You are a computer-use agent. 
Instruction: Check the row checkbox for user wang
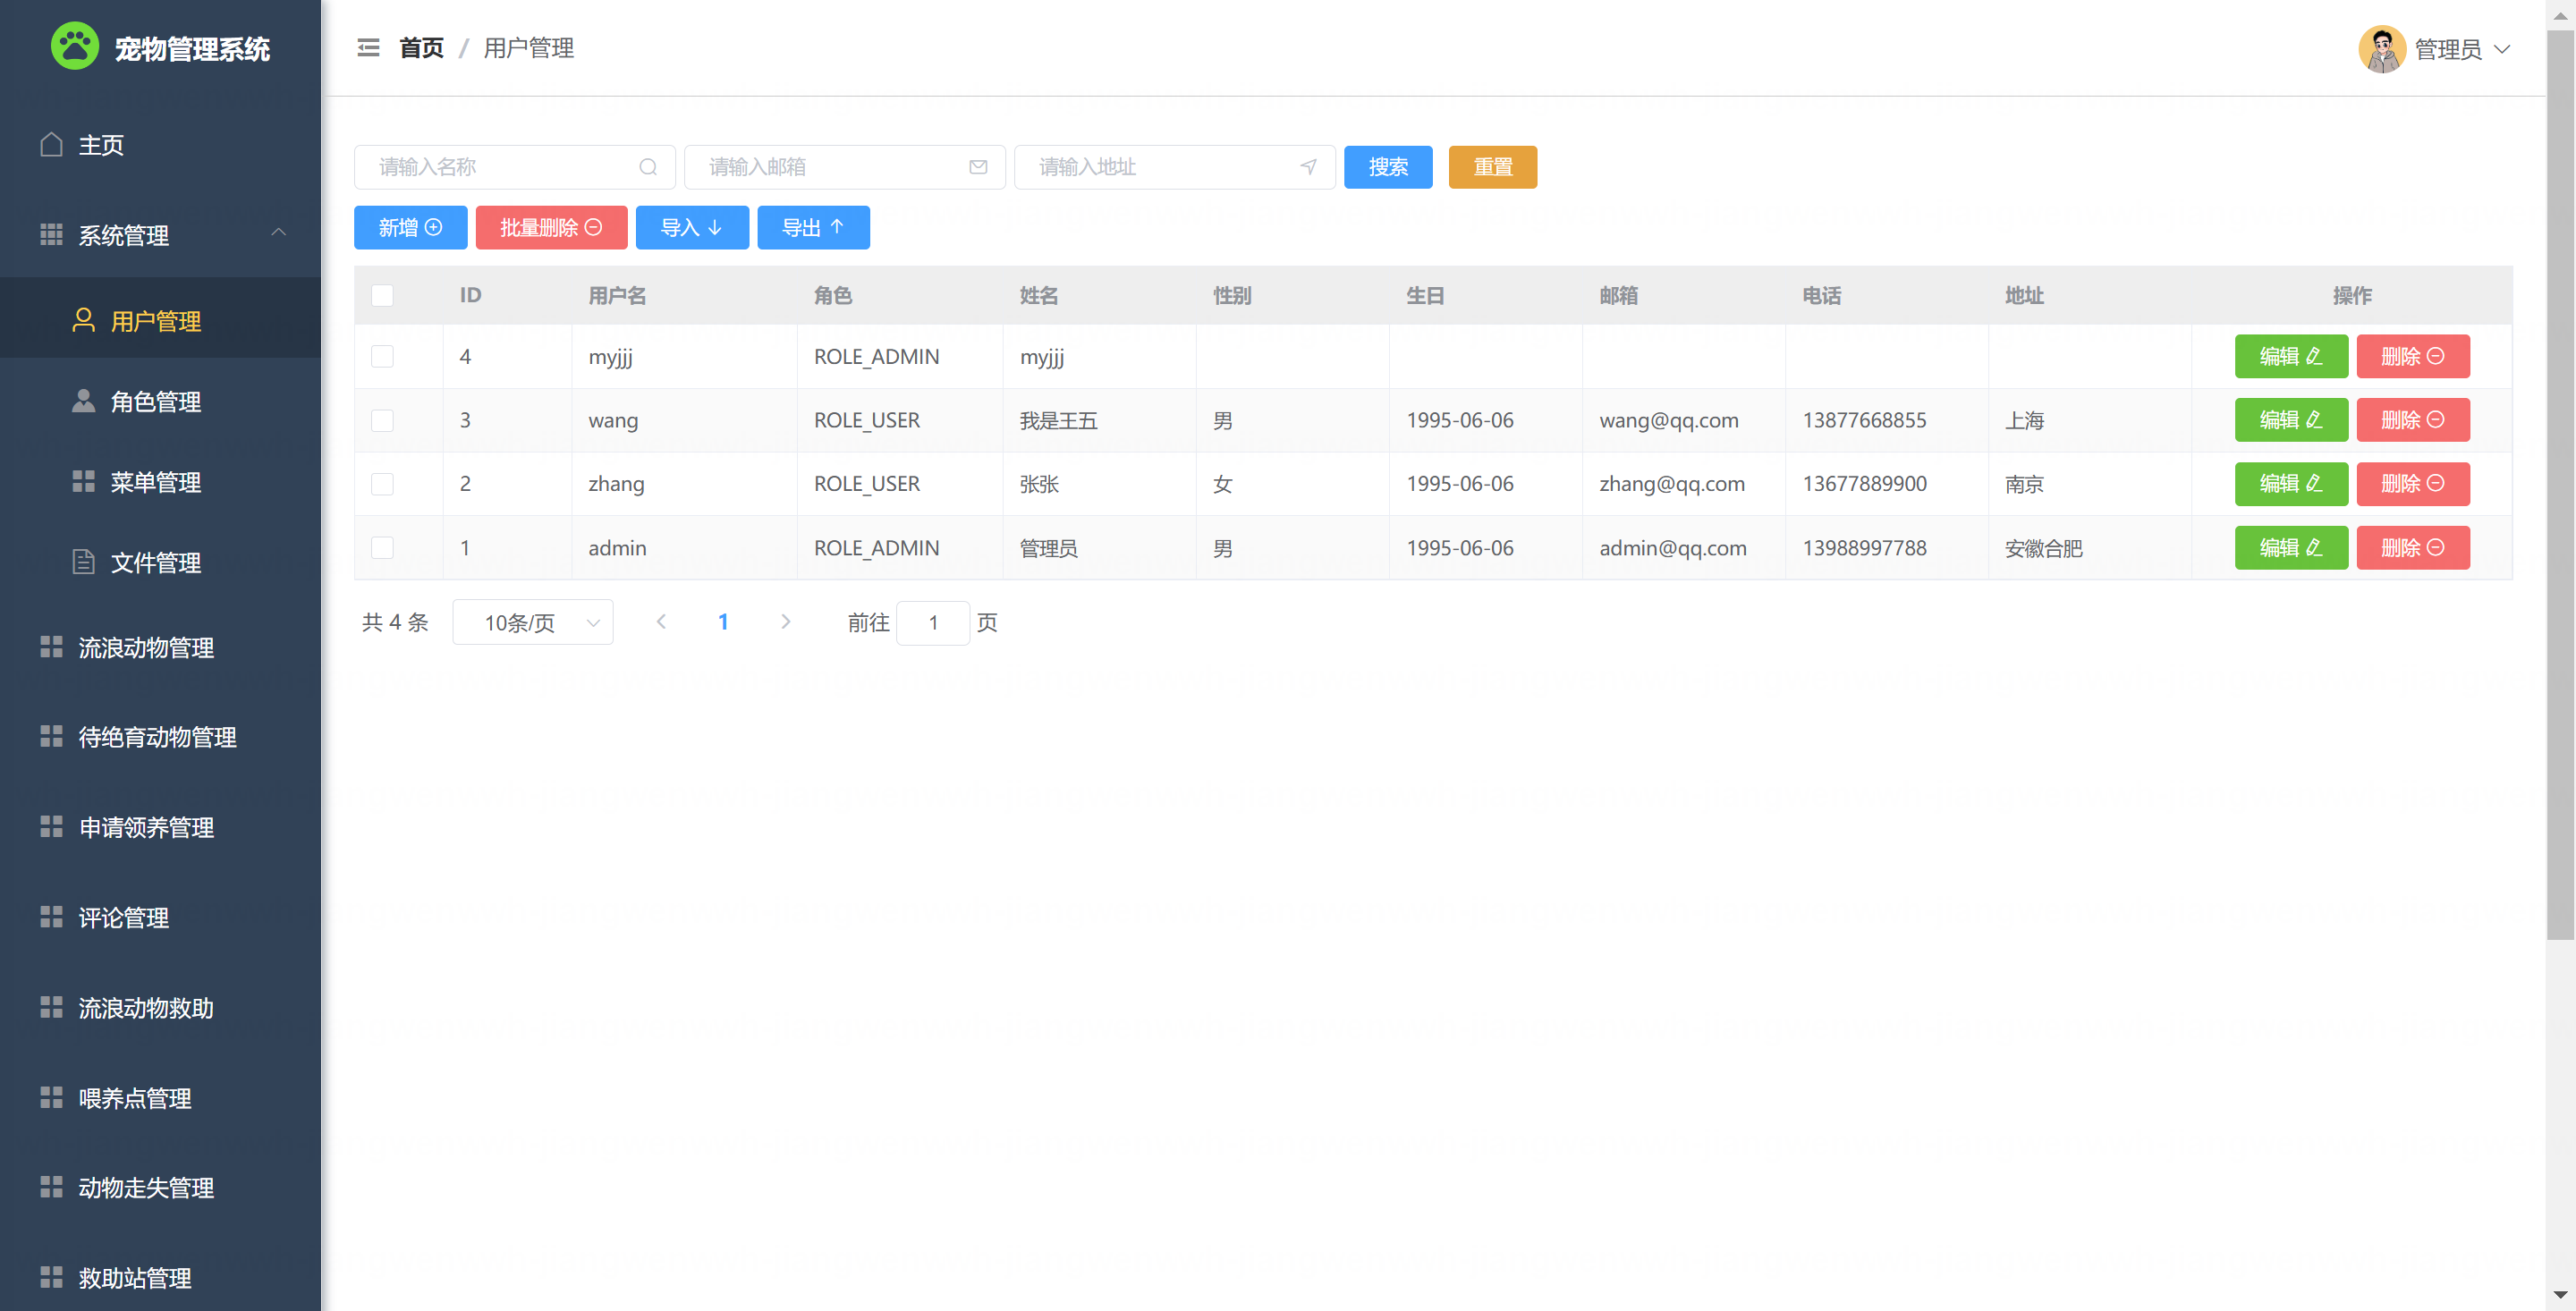pyautogui.click(x=382, y=420)
